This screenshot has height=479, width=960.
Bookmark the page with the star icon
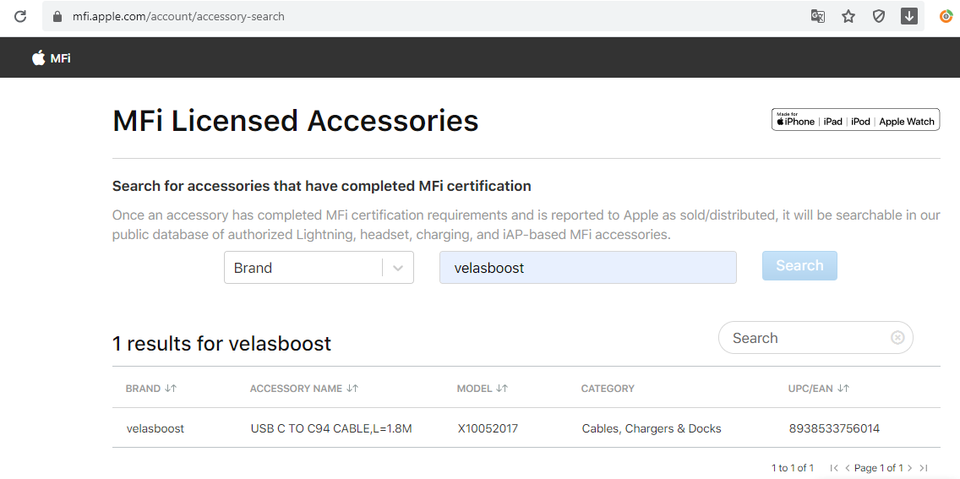click(x=848, y=17)
